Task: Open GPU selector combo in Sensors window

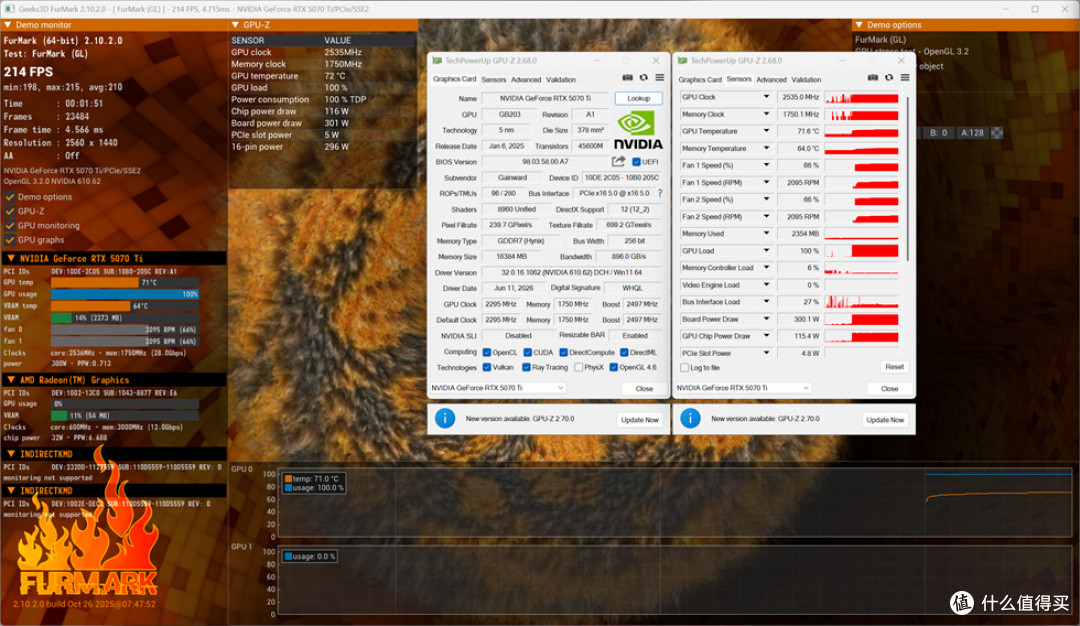Action: tap(742, 388)
